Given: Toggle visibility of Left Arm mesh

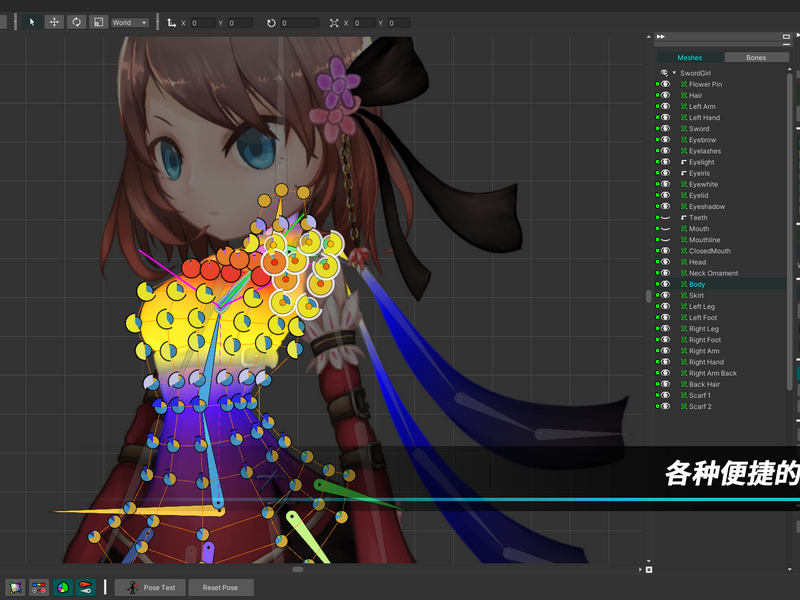Looking at the screenshot, I should (x=665, y=106).
